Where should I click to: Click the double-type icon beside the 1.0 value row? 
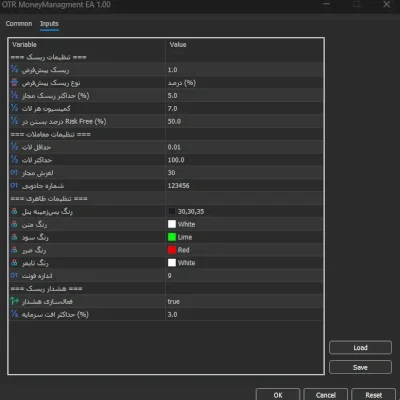click(14, 69)
